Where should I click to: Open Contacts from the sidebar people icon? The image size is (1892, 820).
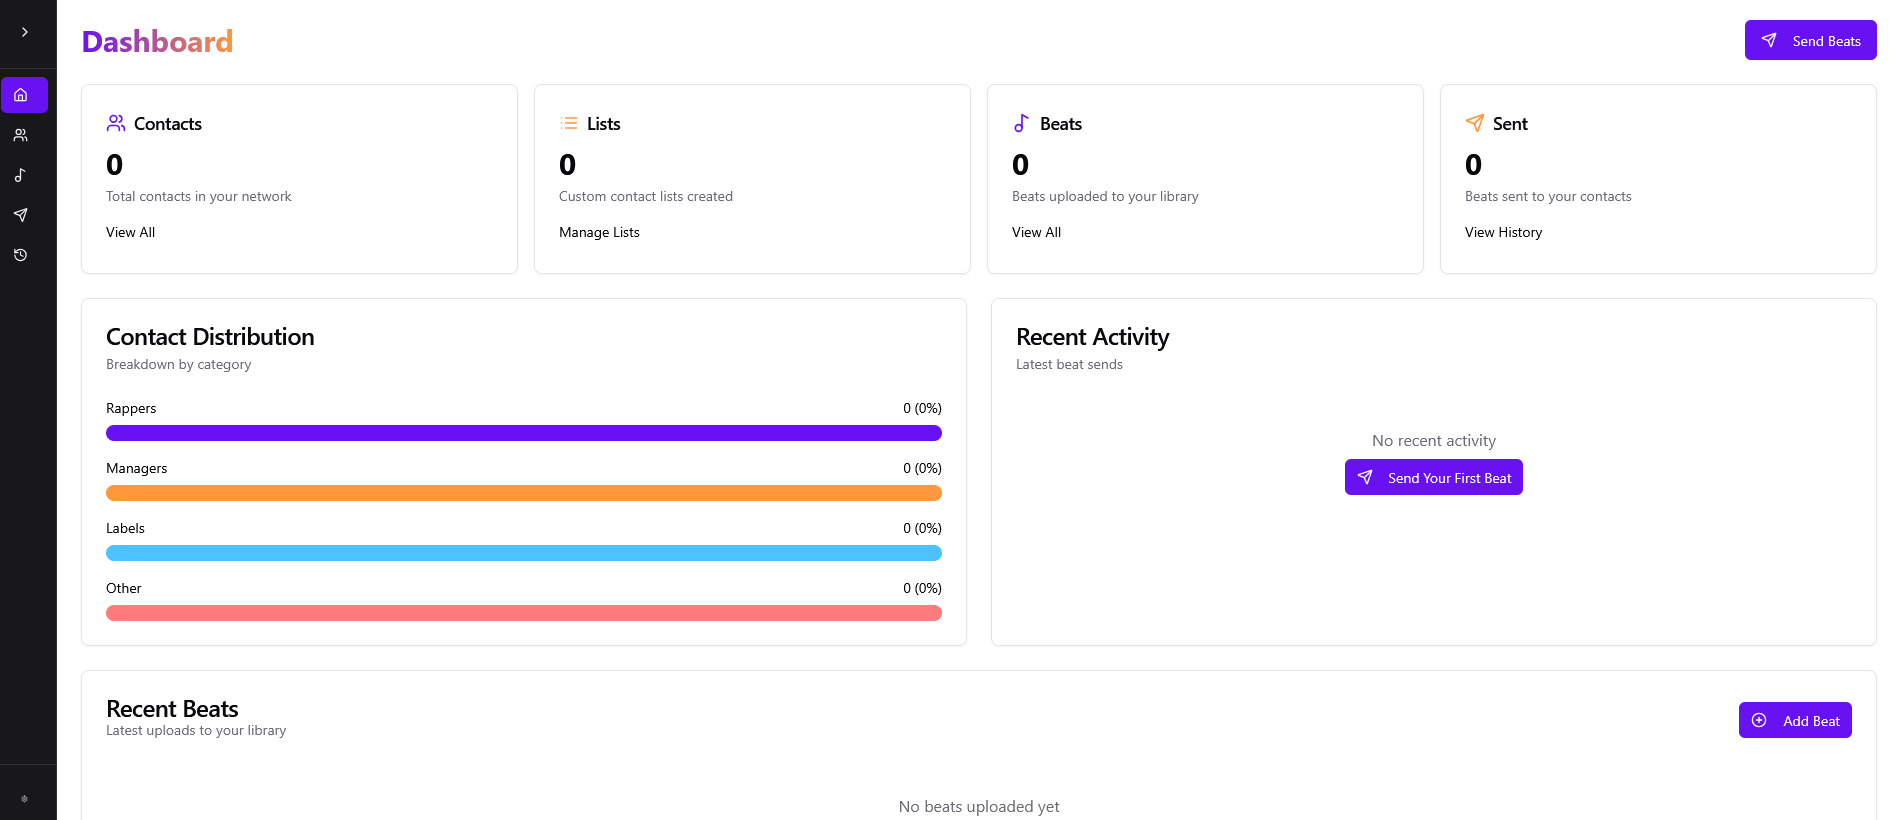coord(20,135)
